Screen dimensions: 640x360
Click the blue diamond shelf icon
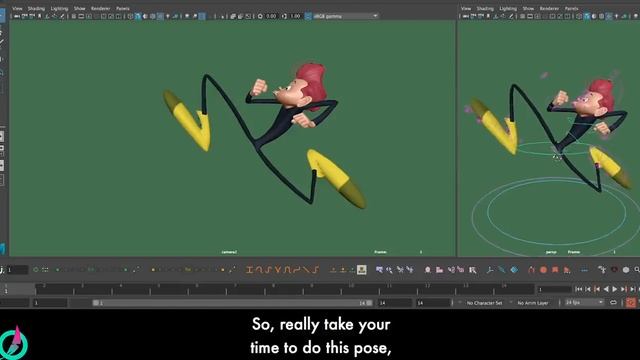[514, 270]
